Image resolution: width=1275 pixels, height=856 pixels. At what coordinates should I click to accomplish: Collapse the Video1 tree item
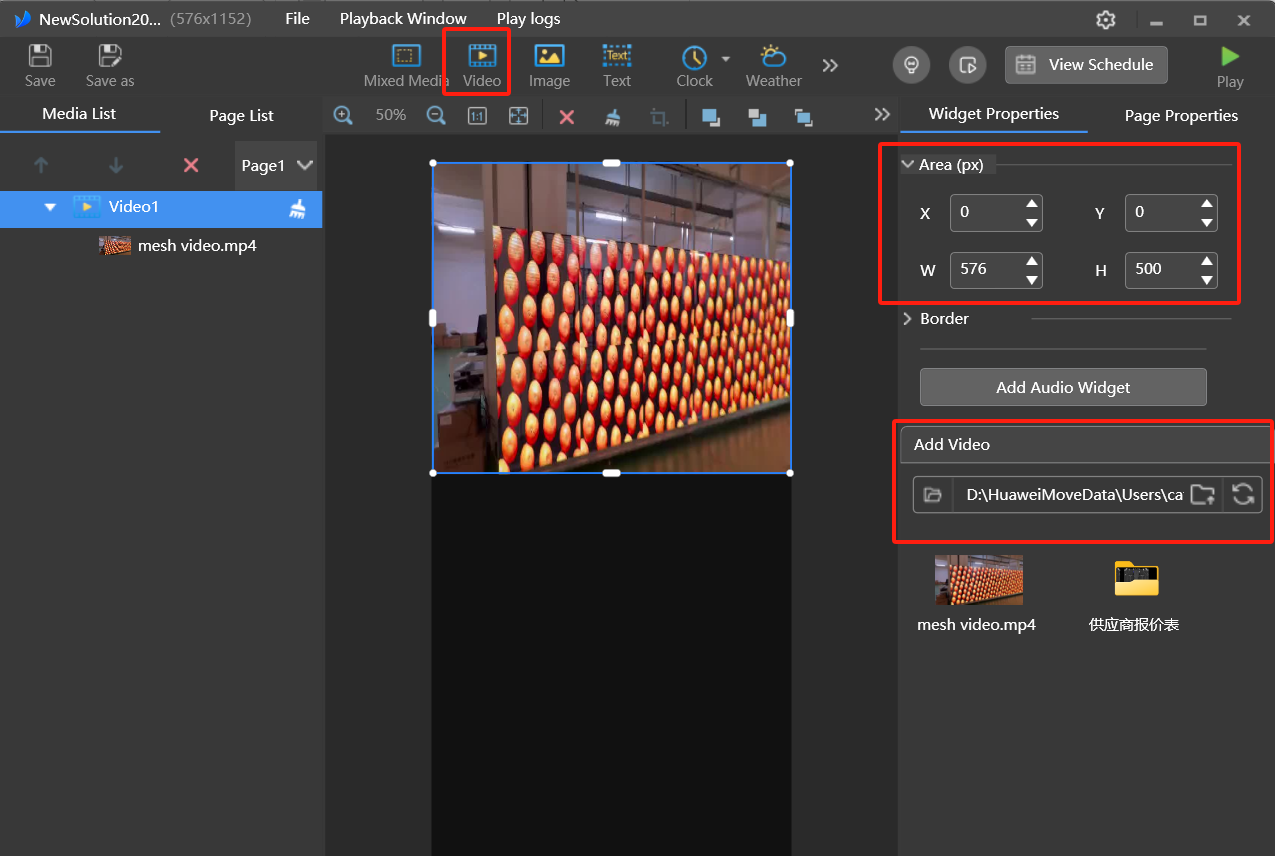(50, 207)
